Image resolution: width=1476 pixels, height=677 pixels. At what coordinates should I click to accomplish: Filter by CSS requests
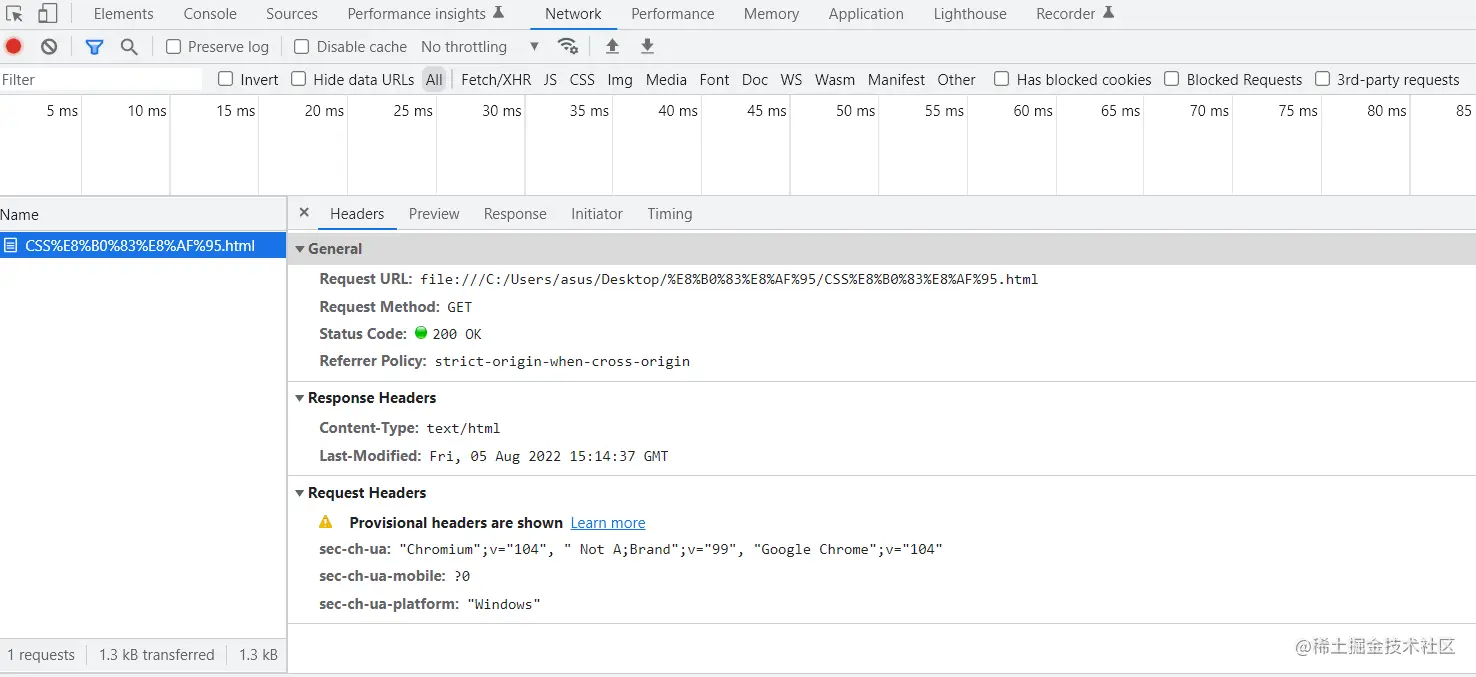[582, 79]
